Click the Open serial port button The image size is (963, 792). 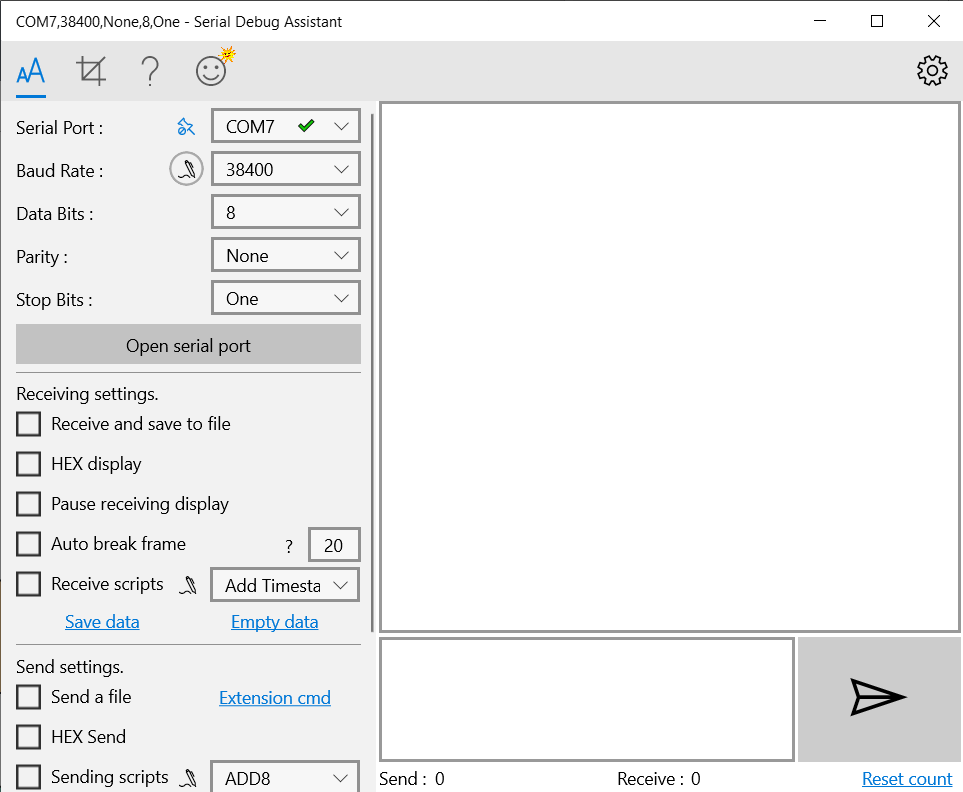pyautogui.click(x=188, y=345)
